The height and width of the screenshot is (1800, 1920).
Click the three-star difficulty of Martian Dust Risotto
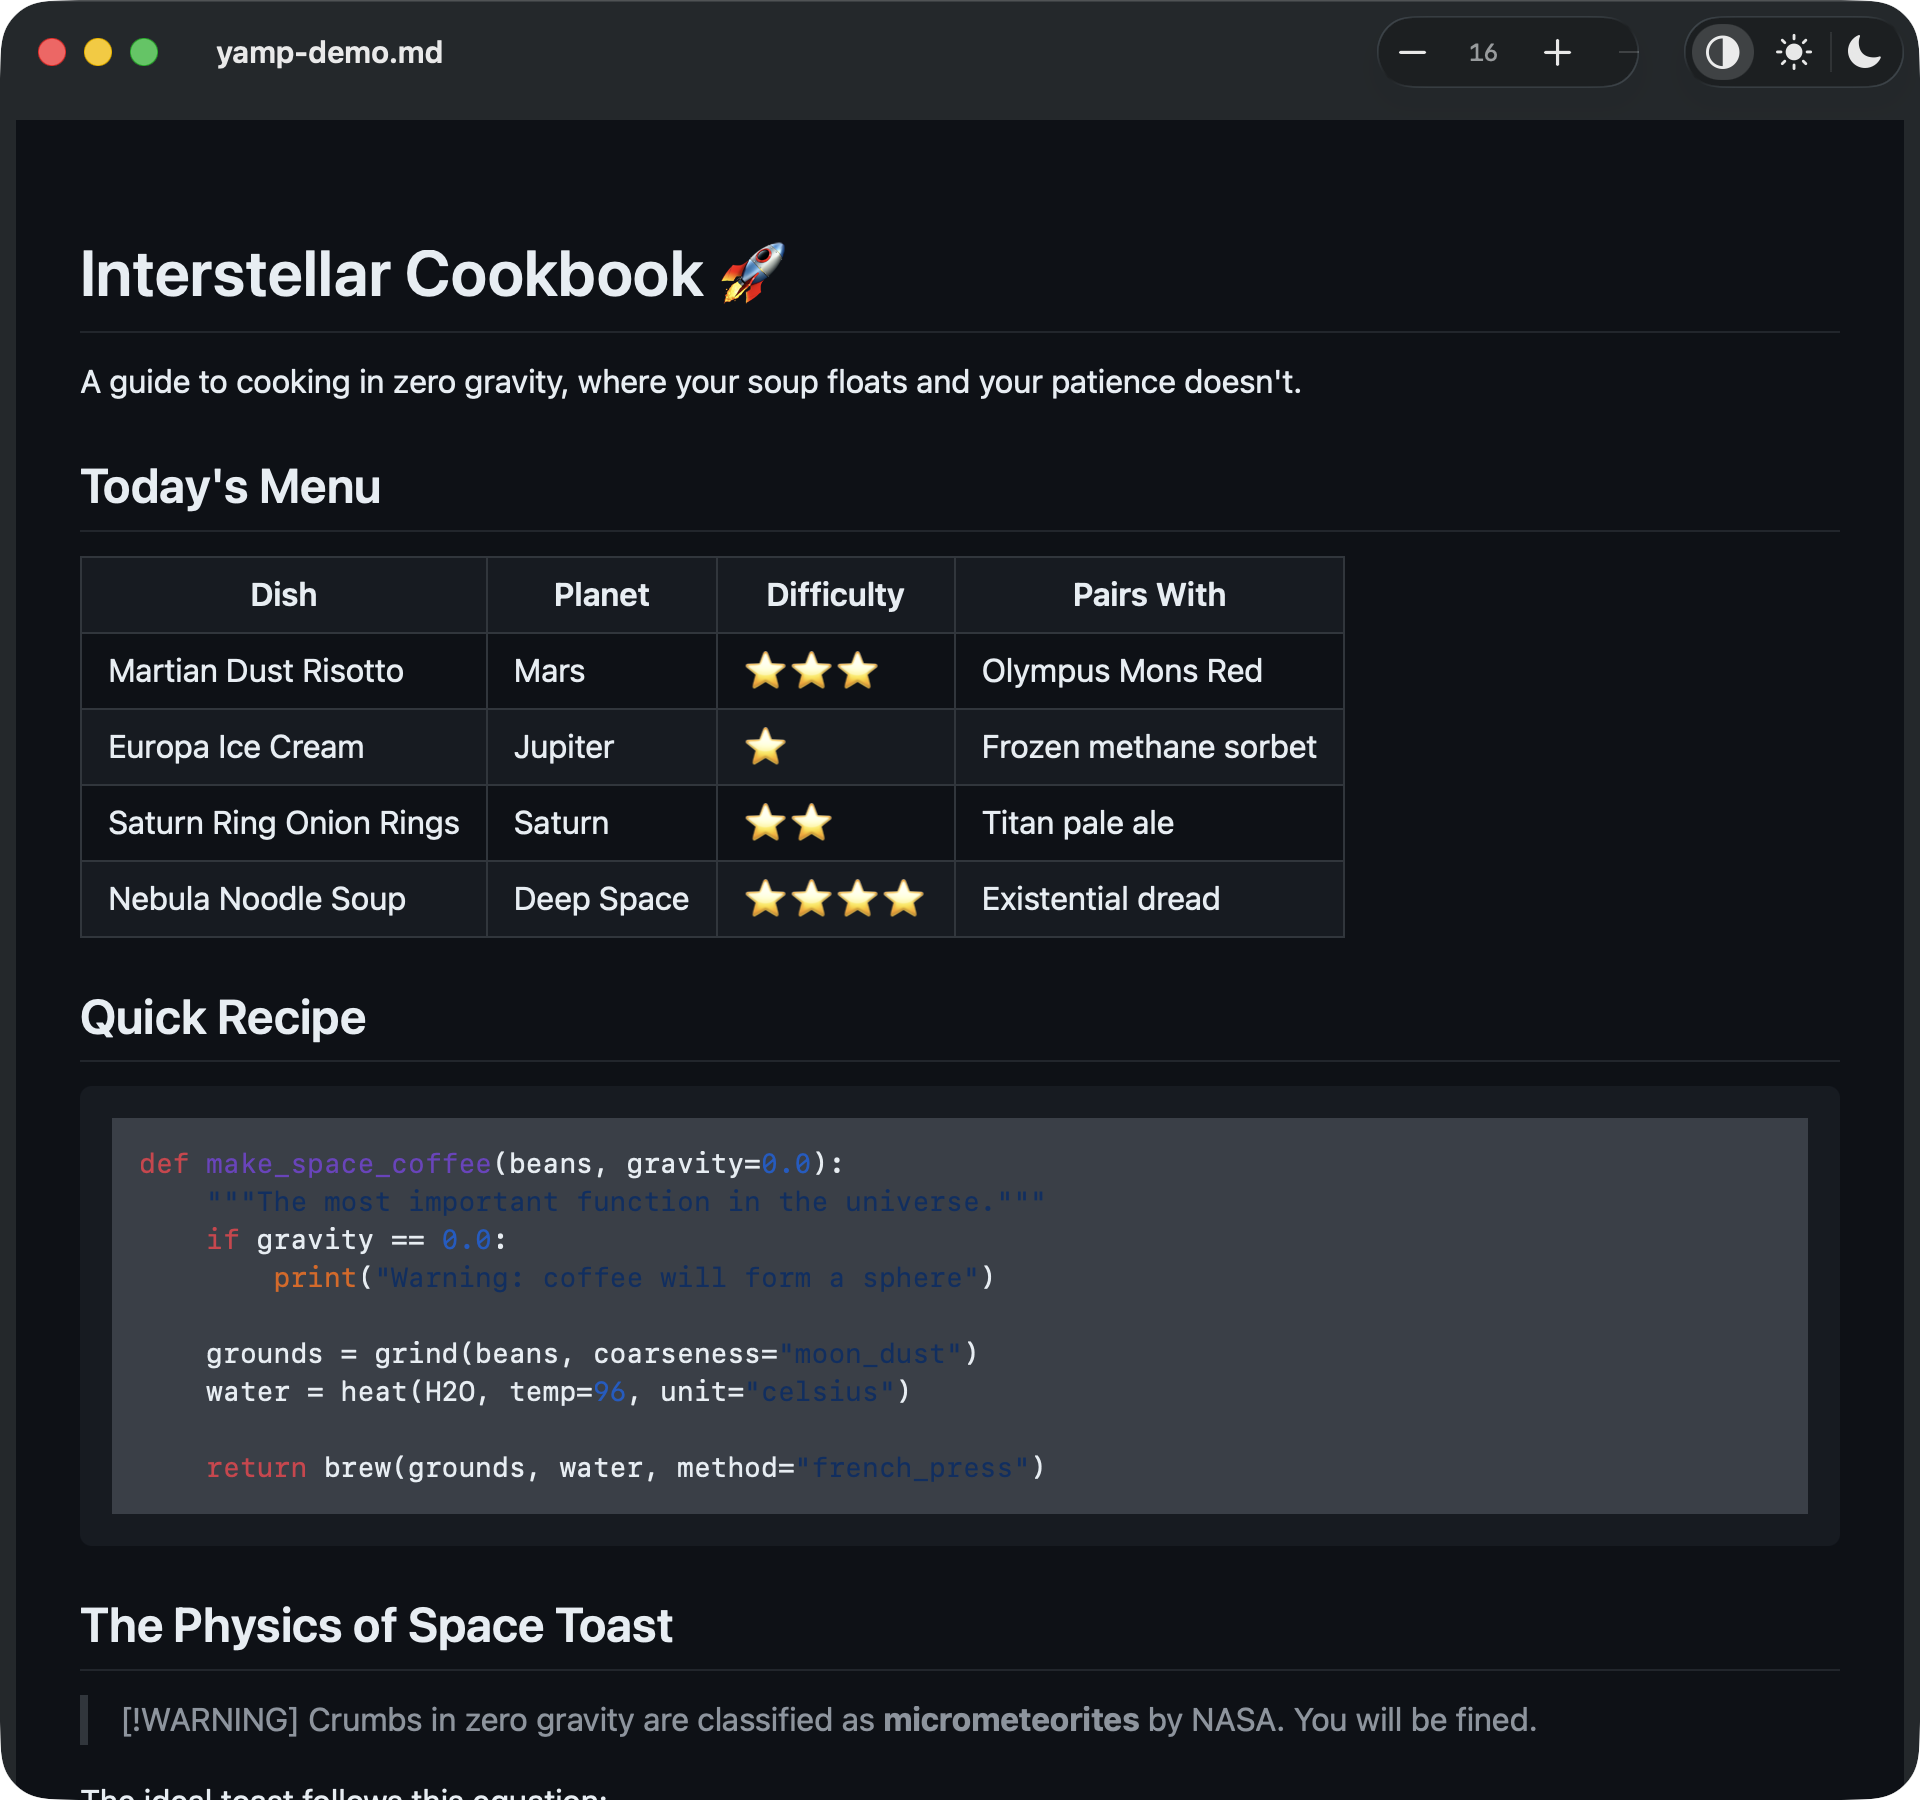[x=810, y=671]
